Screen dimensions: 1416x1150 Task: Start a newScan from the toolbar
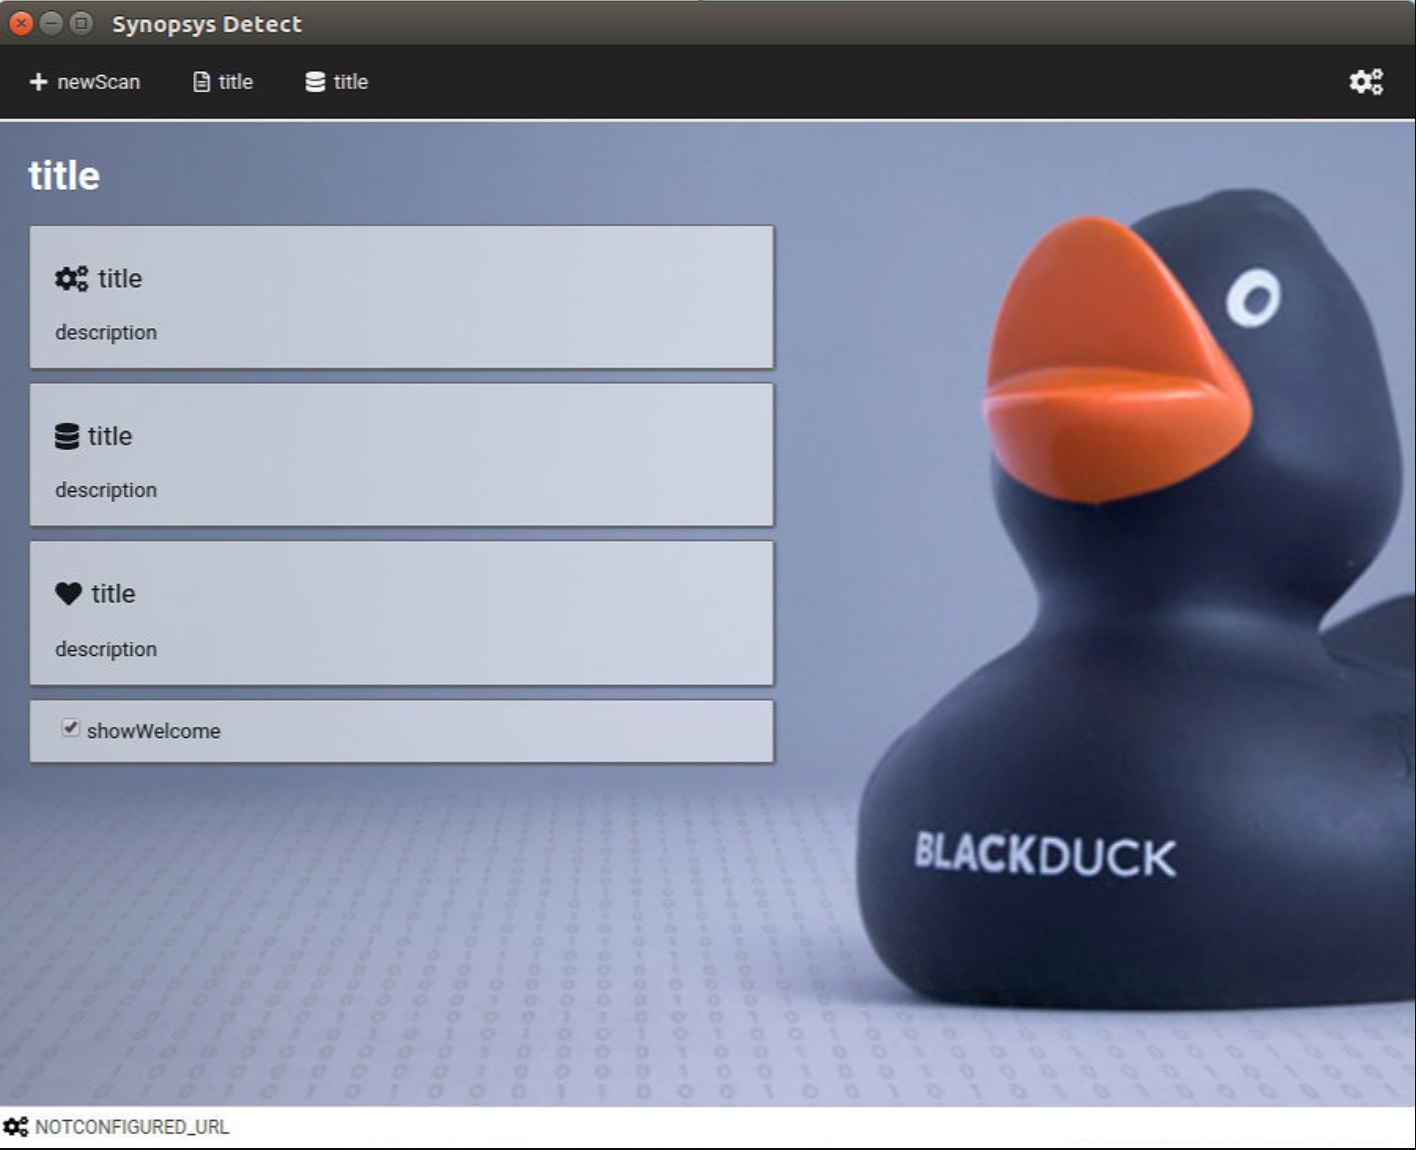[x=86, y=82]
